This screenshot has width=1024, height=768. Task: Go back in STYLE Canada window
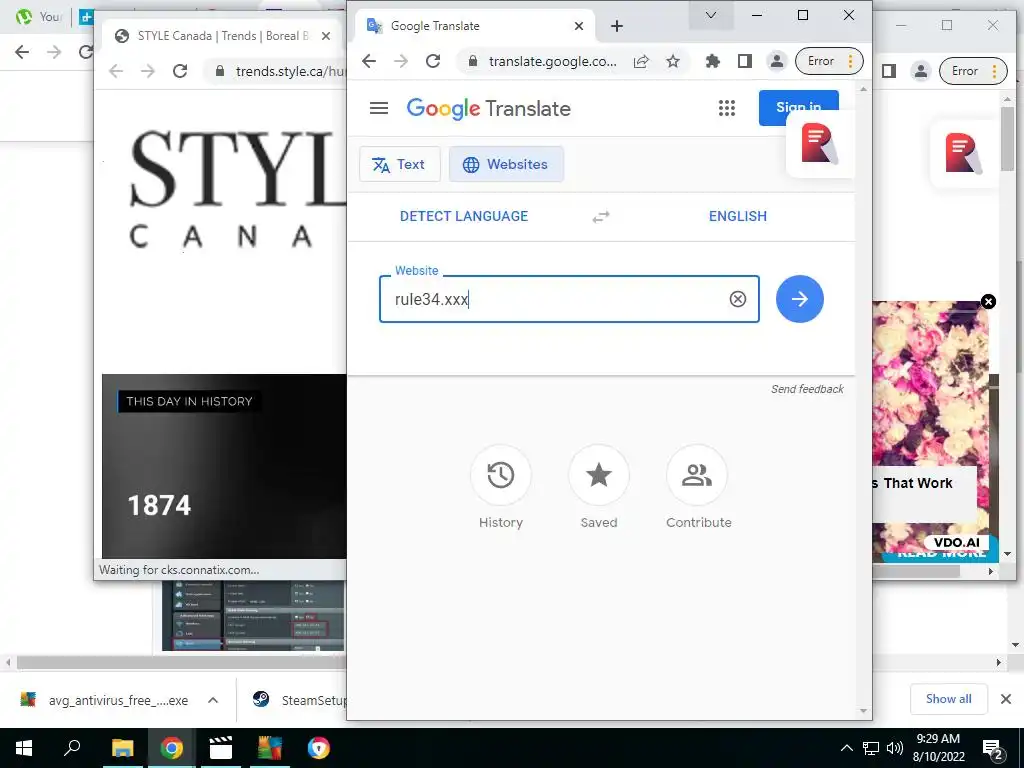[x=116, y=71]
